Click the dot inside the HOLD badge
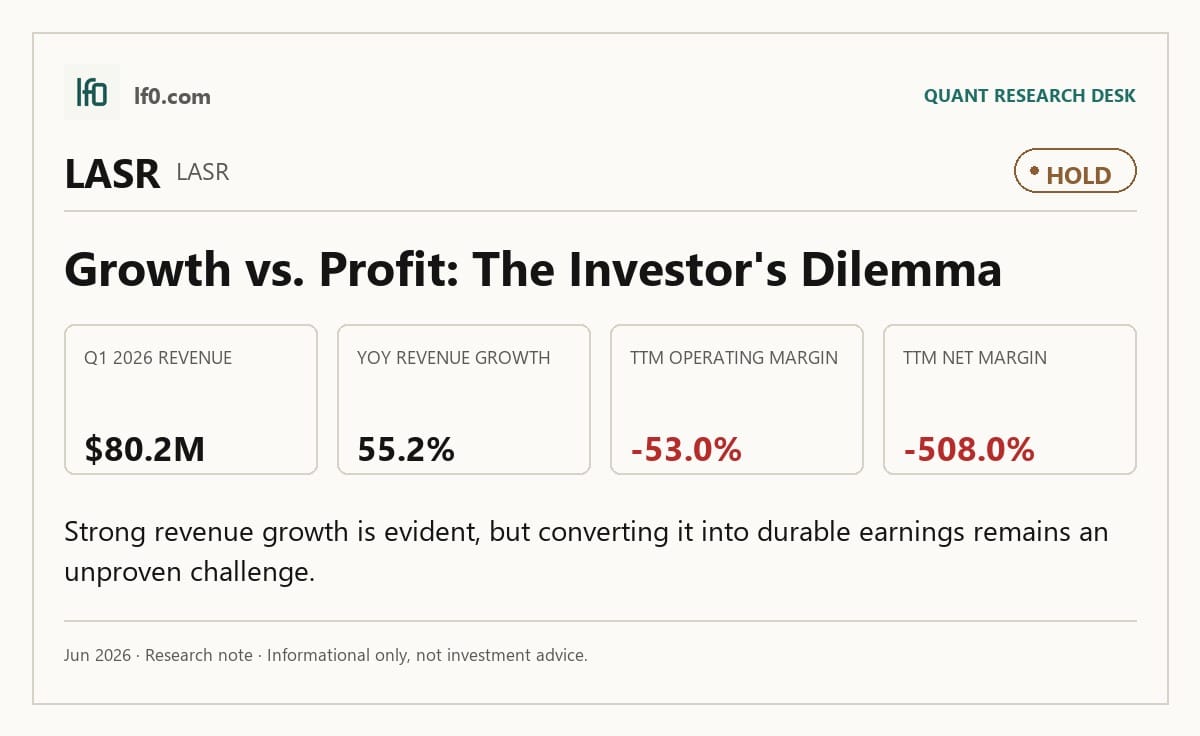This screenshot has height=736, width=1200. click(x=1035, y=171)
